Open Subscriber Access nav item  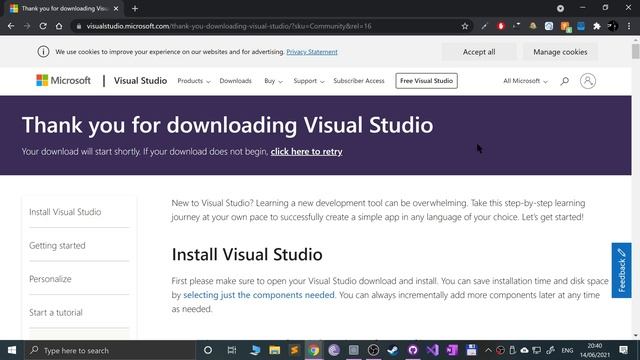click(359, 81)
